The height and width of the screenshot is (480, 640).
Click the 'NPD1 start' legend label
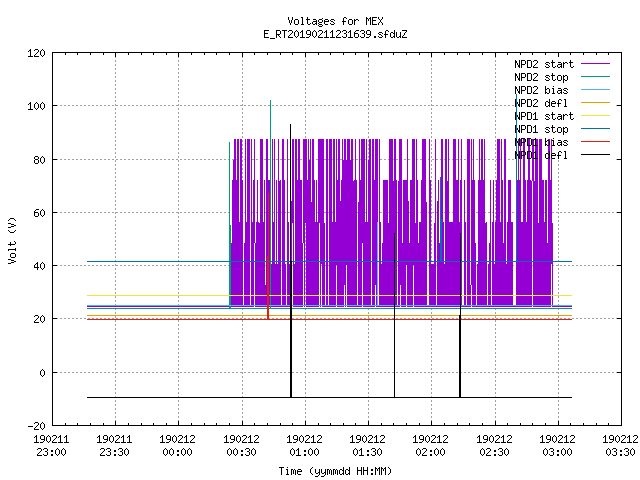coord(544,116)
